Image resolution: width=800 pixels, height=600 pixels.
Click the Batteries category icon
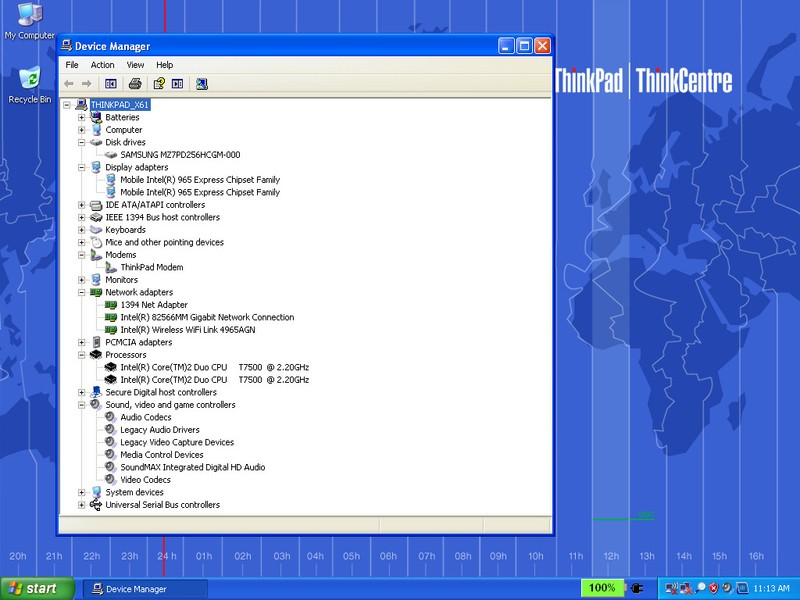tap(96, 117)
